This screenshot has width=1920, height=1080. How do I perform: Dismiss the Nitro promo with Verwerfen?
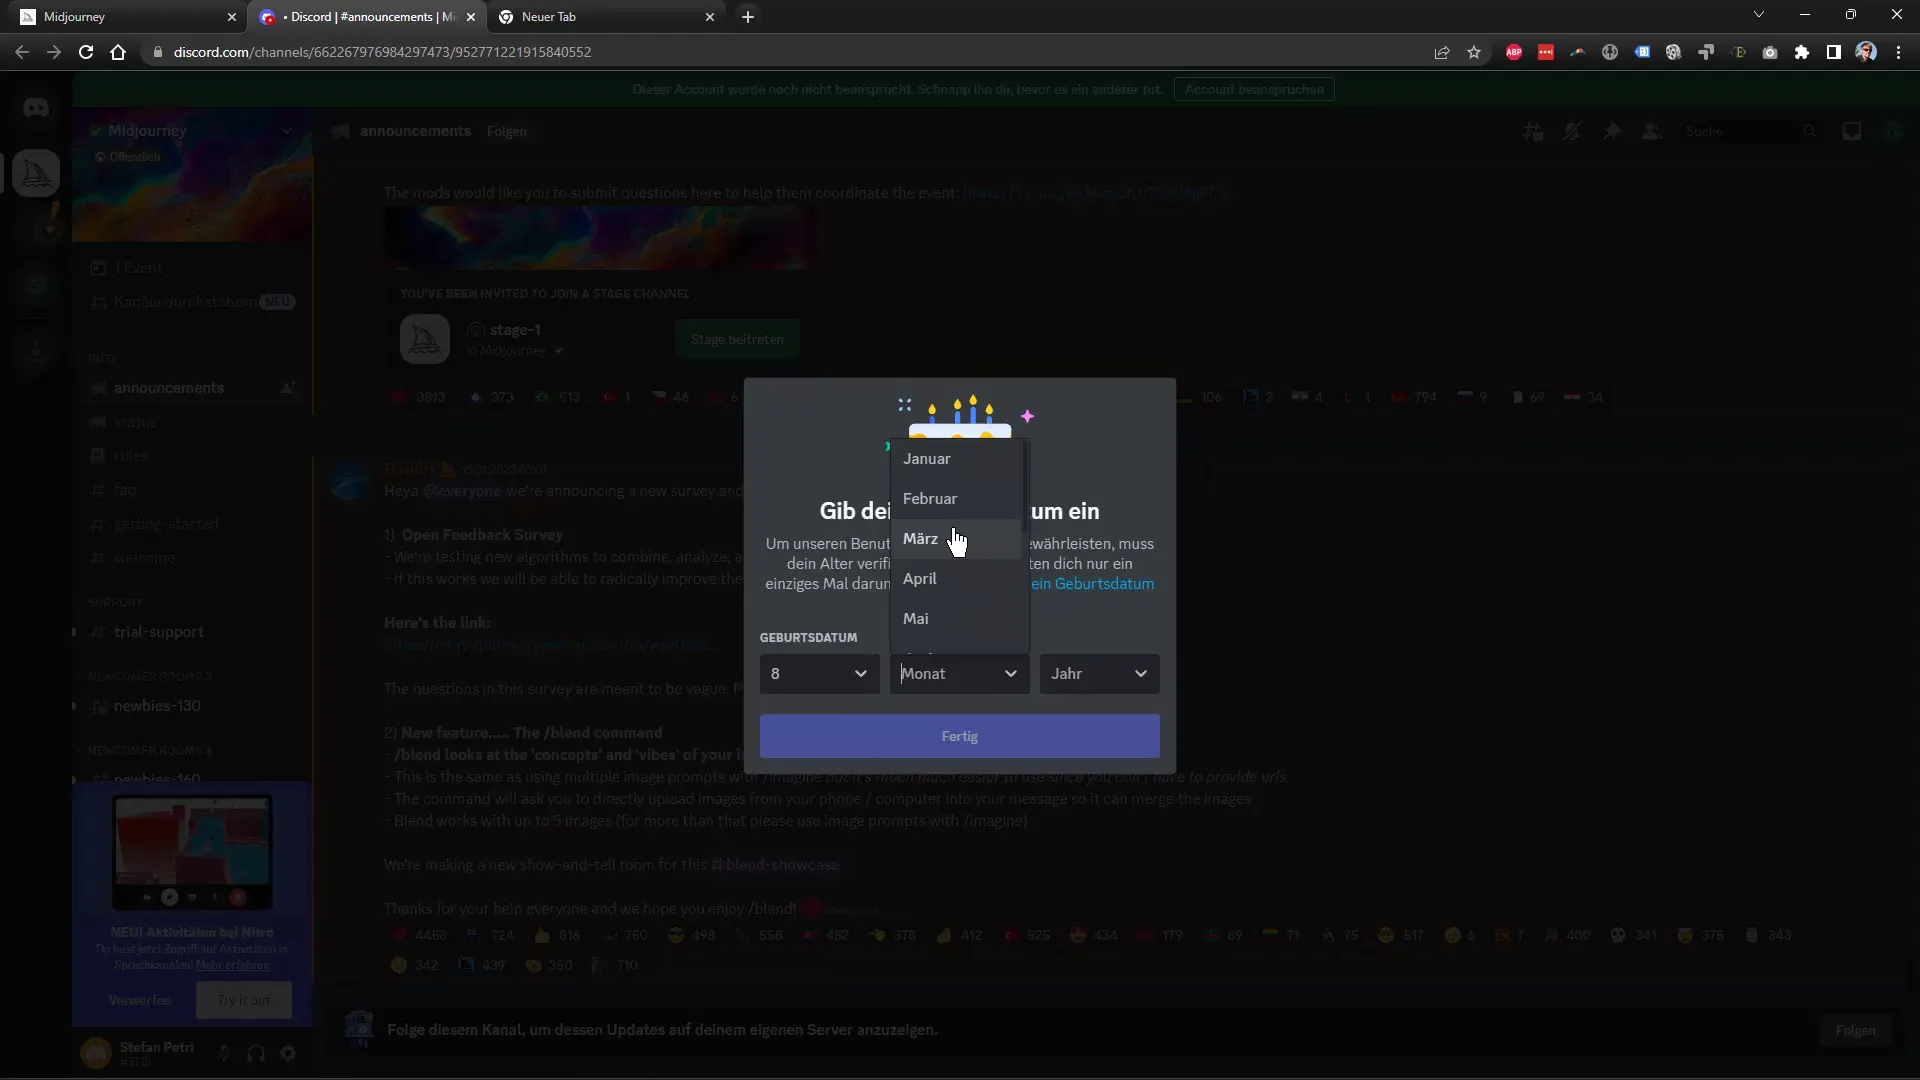pos(140,1000)
